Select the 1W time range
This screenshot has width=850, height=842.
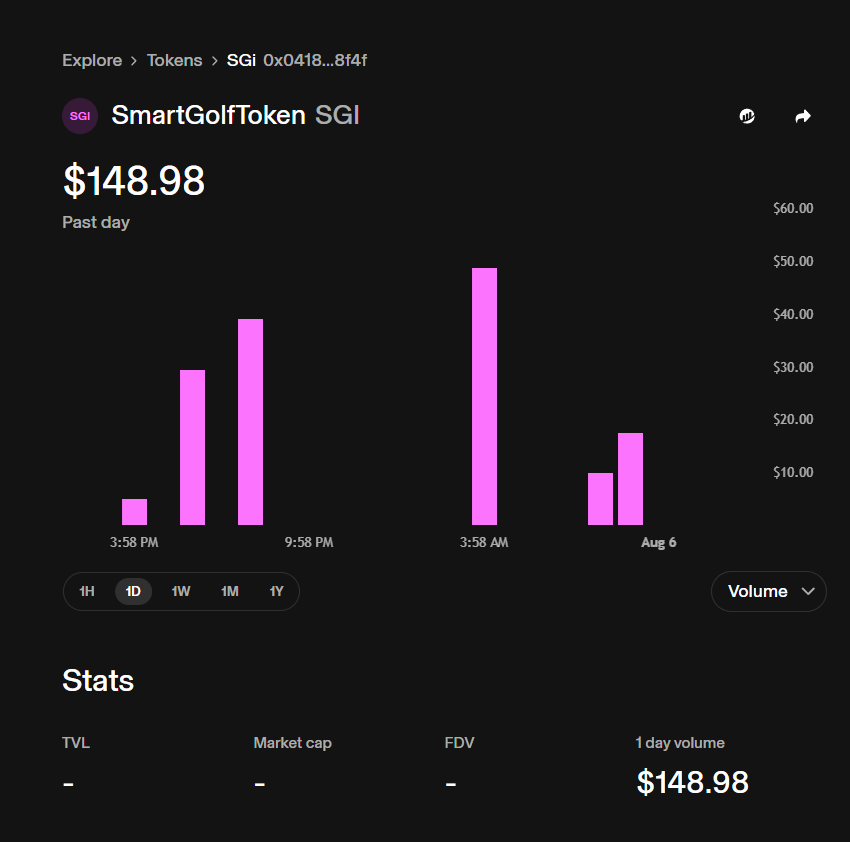pyautogui.click(x=181, y=591)
